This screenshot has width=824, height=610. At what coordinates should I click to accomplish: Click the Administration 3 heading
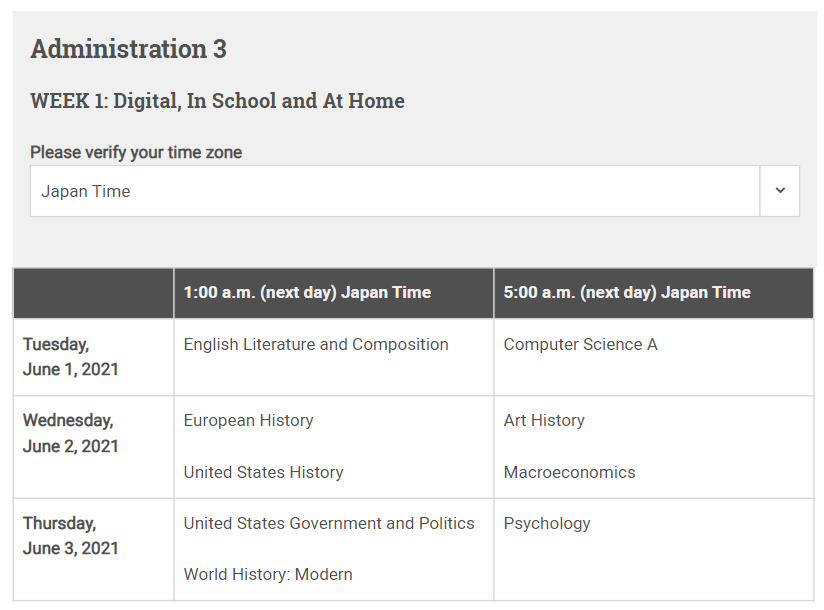(x=129, y=49)
